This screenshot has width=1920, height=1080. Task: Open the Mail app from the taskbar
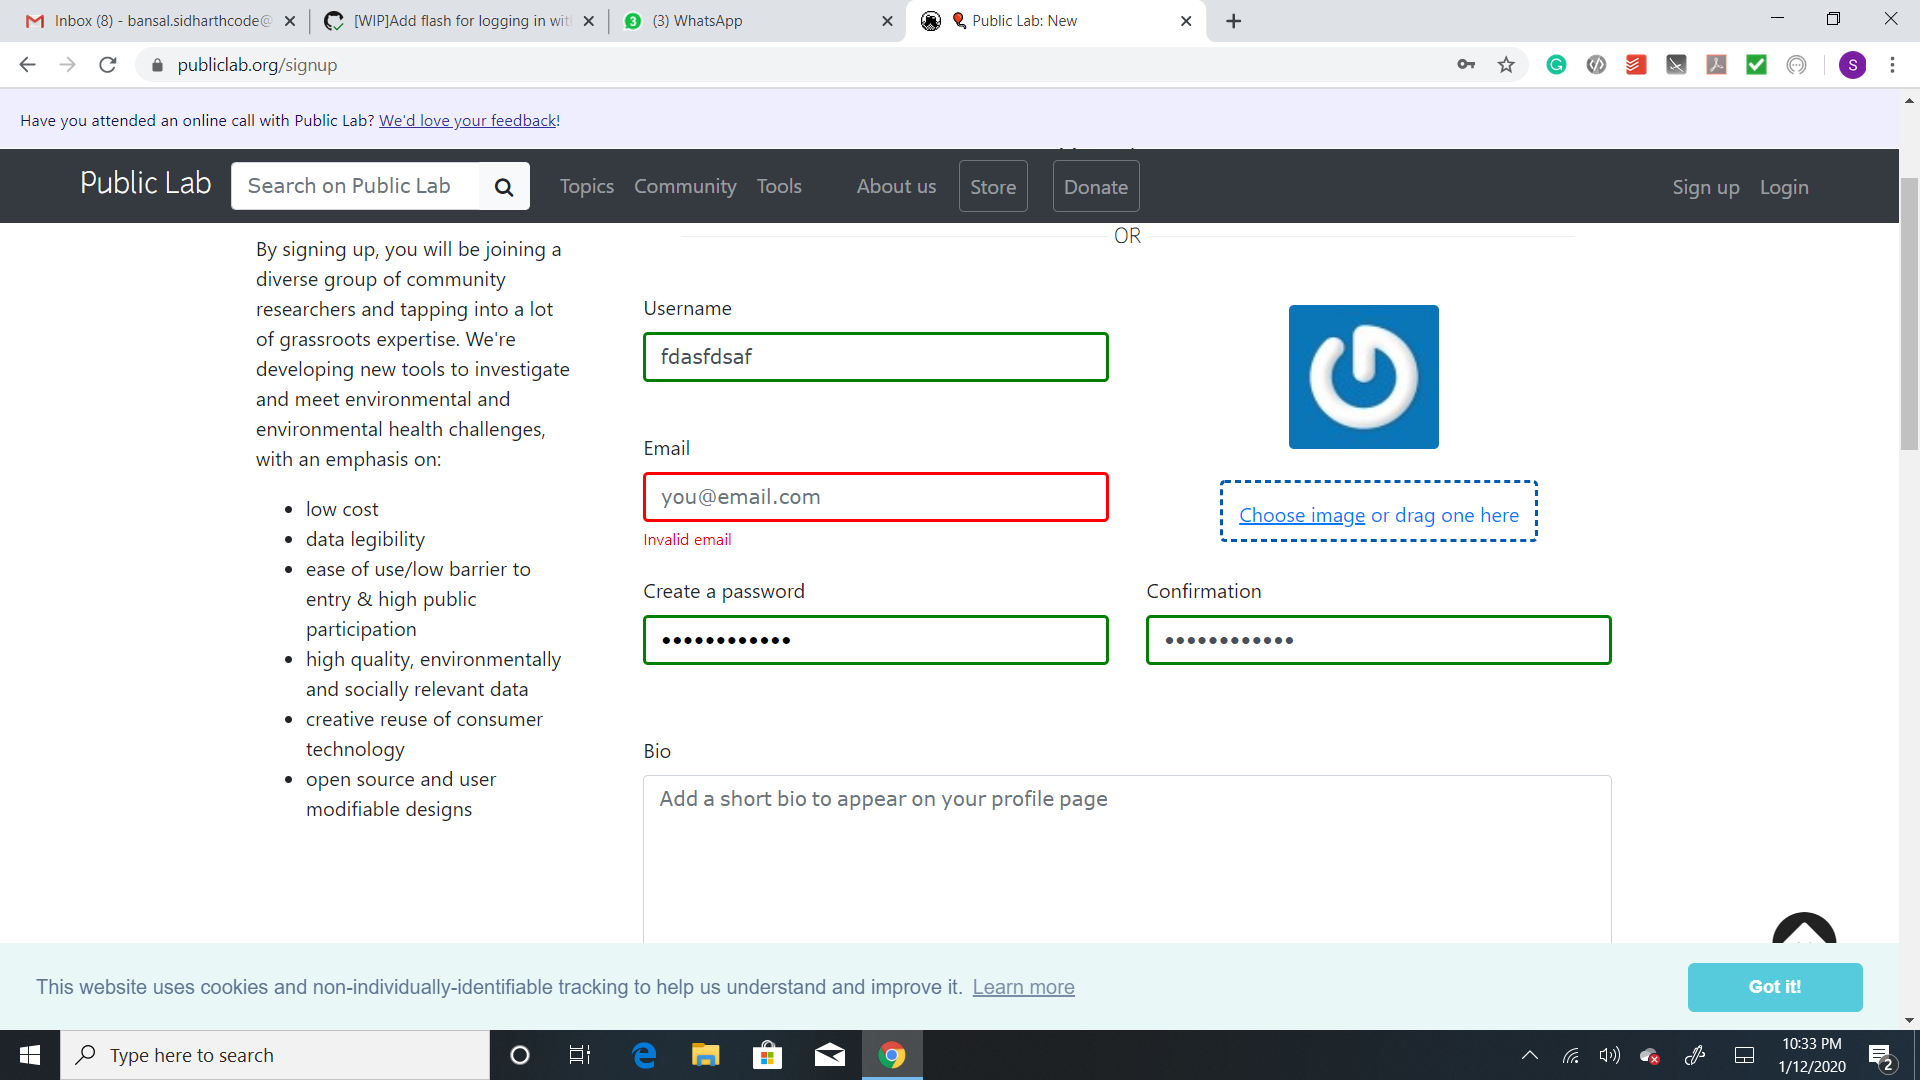point(830,1055)
